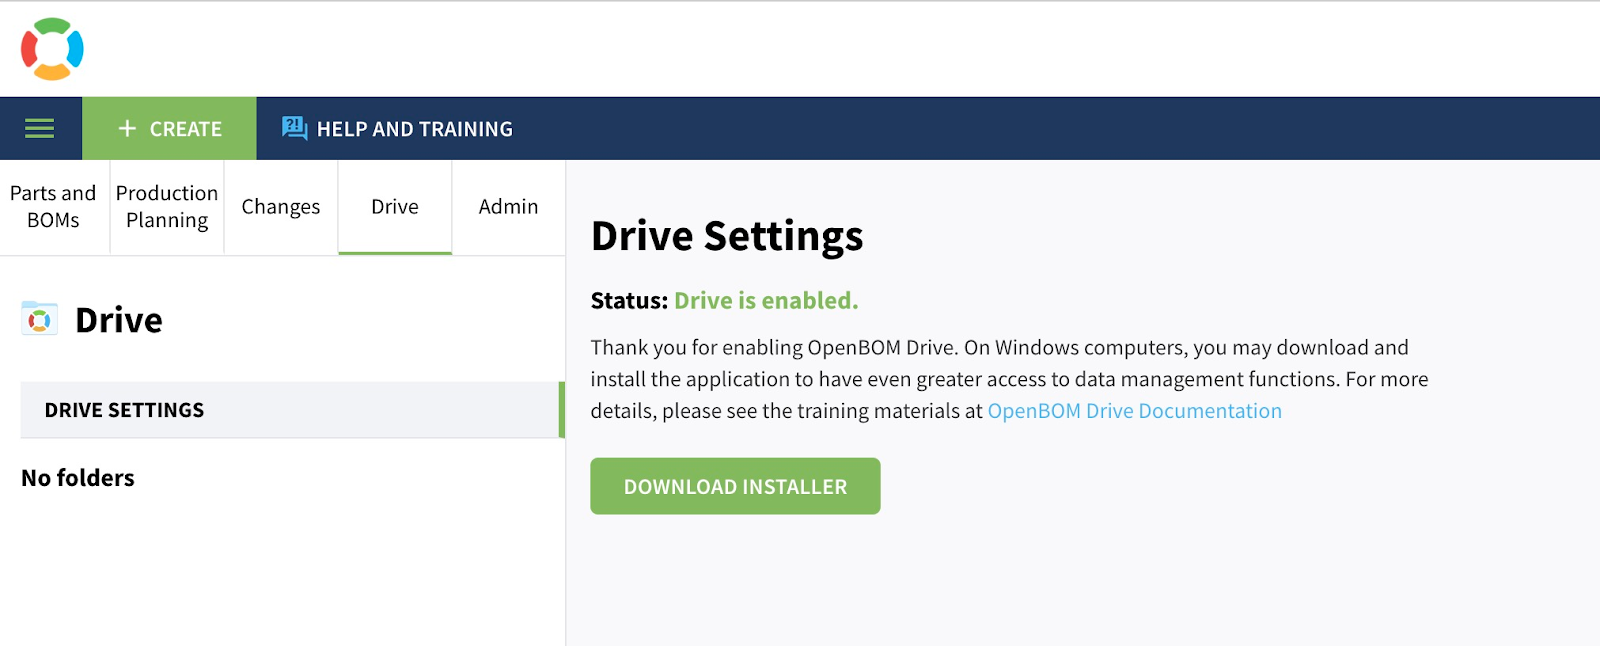Switch to the Parts and BOMs tab
1600x646 pixels.
(54, 207)
